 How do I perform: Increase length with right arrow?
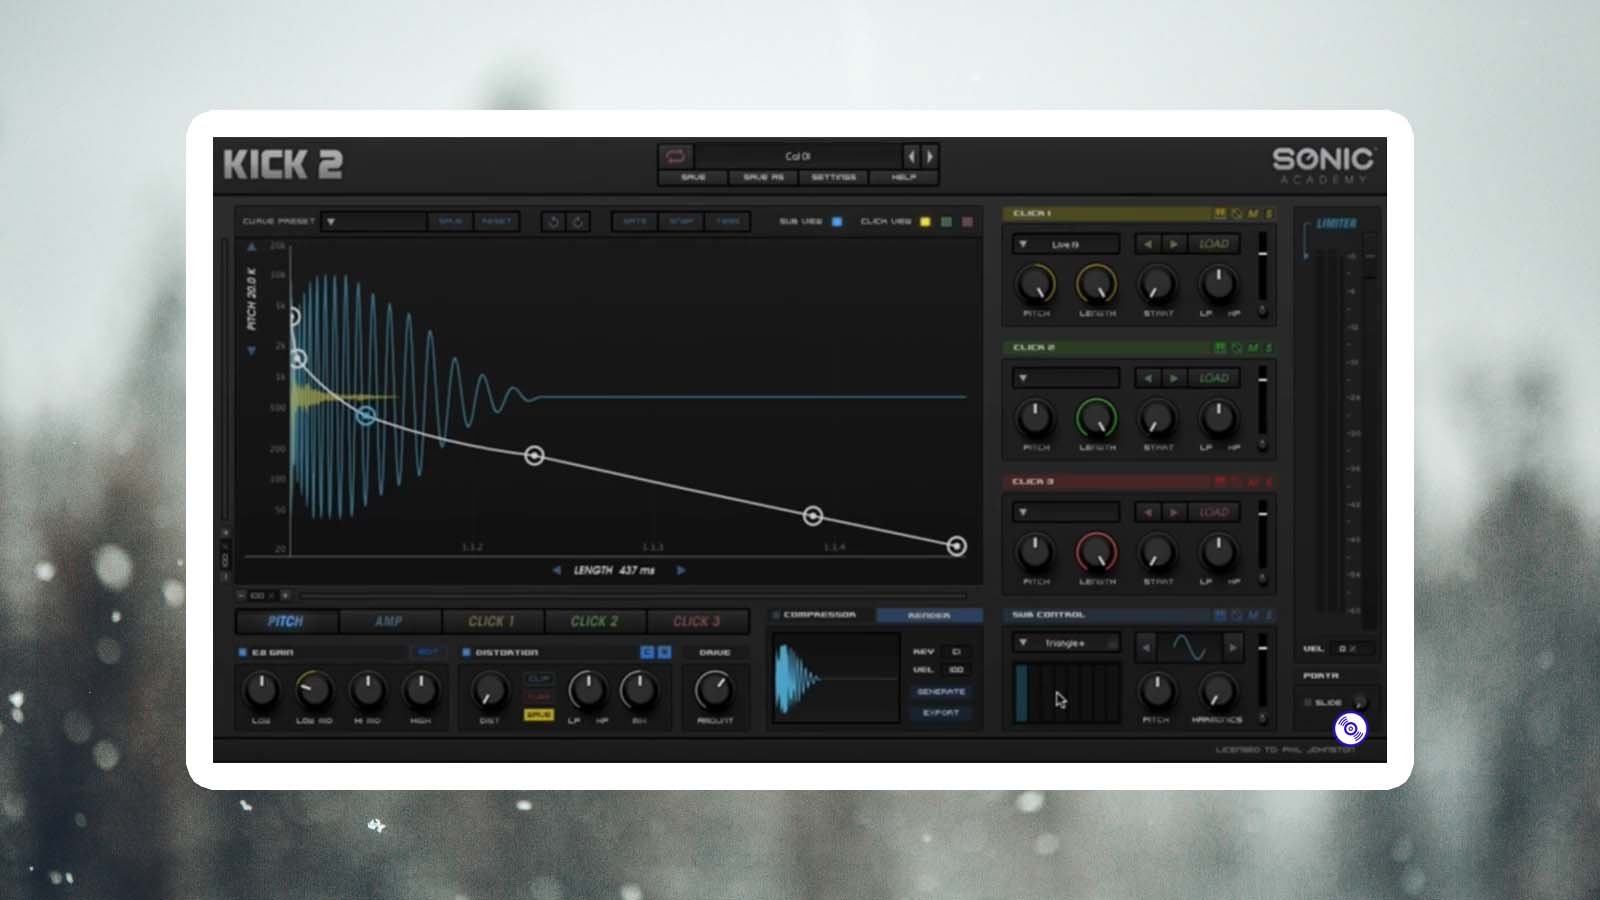681,570
